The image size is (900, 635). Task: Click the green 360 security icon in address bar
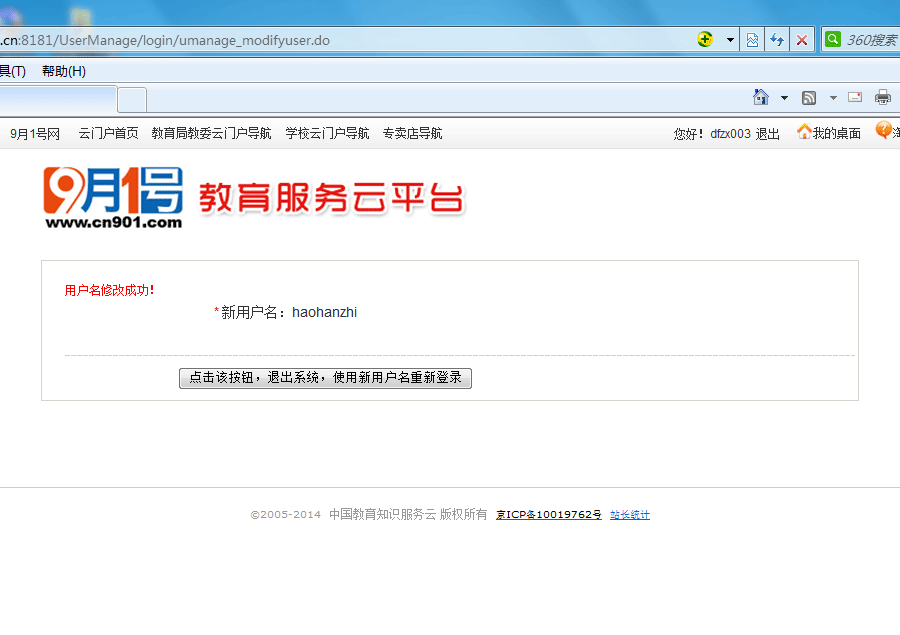tap(705, 40)
